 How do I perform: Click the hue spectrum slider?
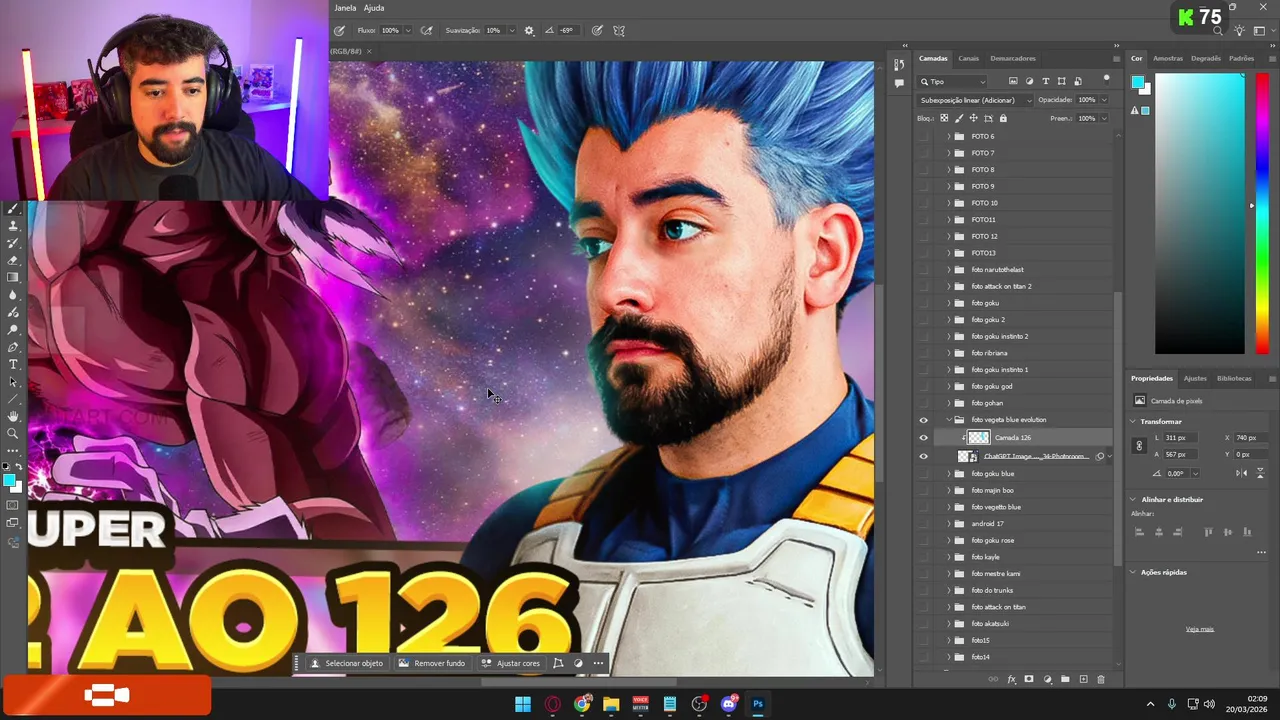tap(1262, 213)
